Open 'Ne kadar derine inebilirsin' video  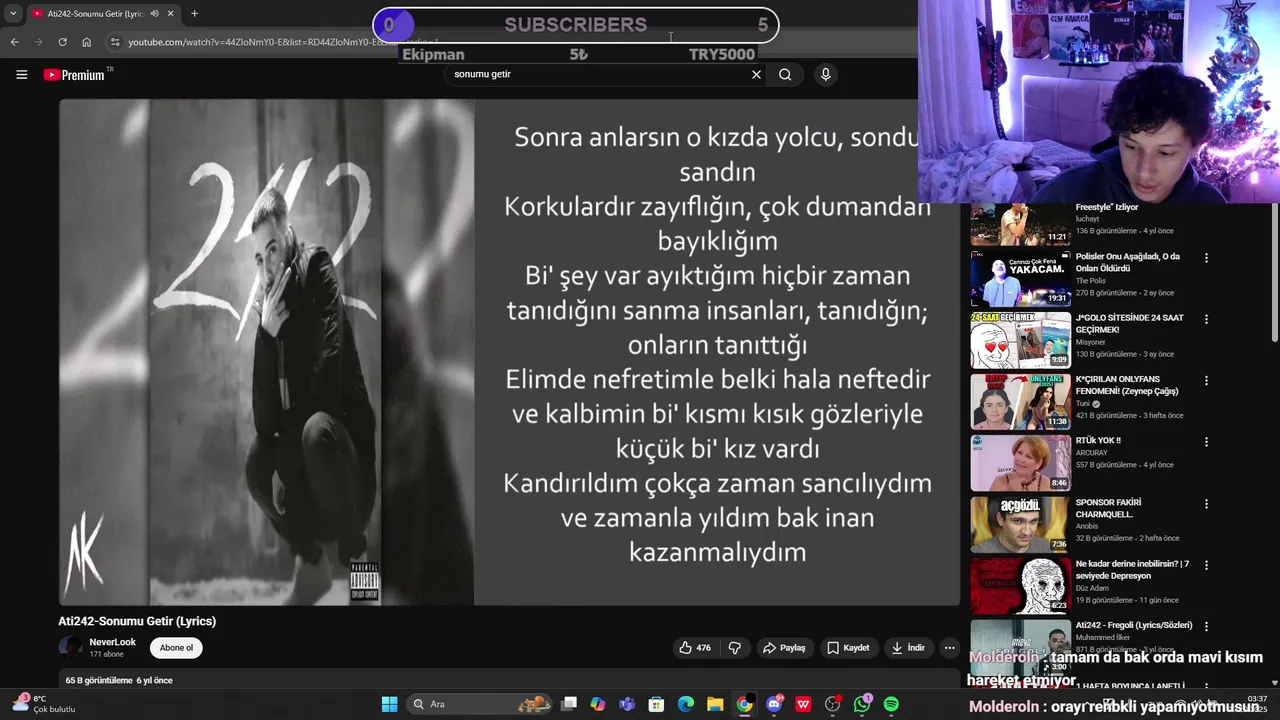pyautogui.click(x=1020, y=585)
